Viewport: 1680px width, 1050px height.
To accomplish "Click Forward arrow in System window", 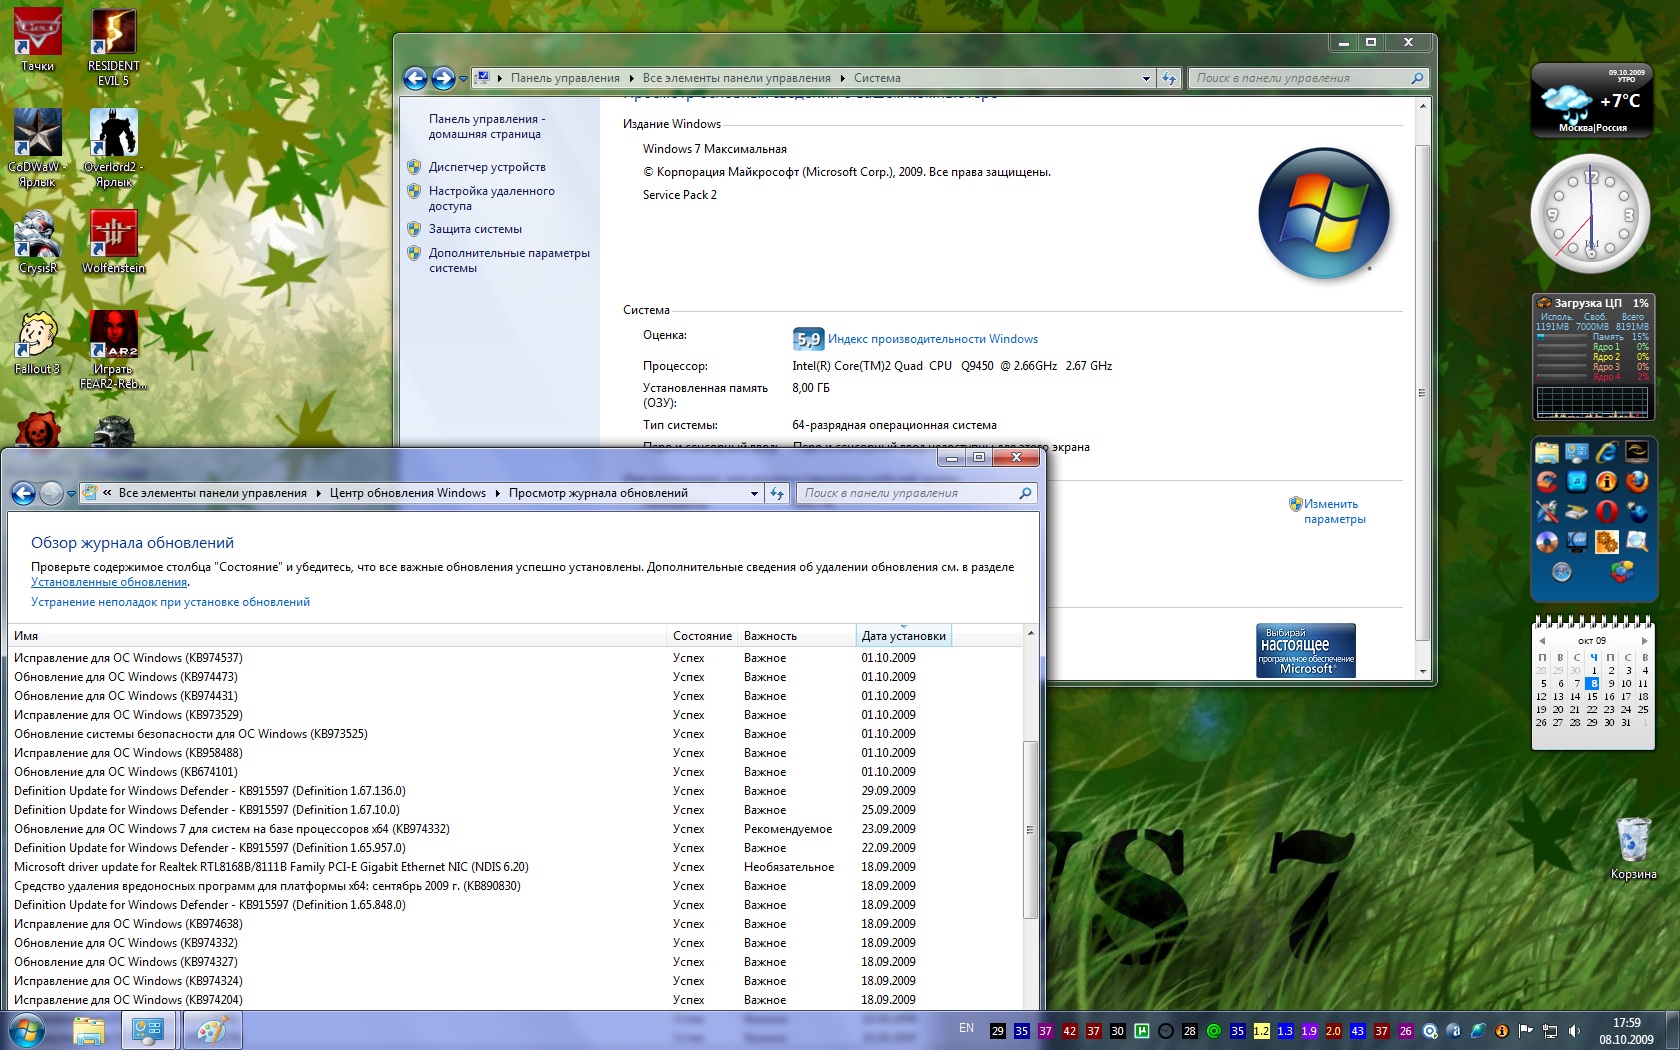I will tap(443, 78).
